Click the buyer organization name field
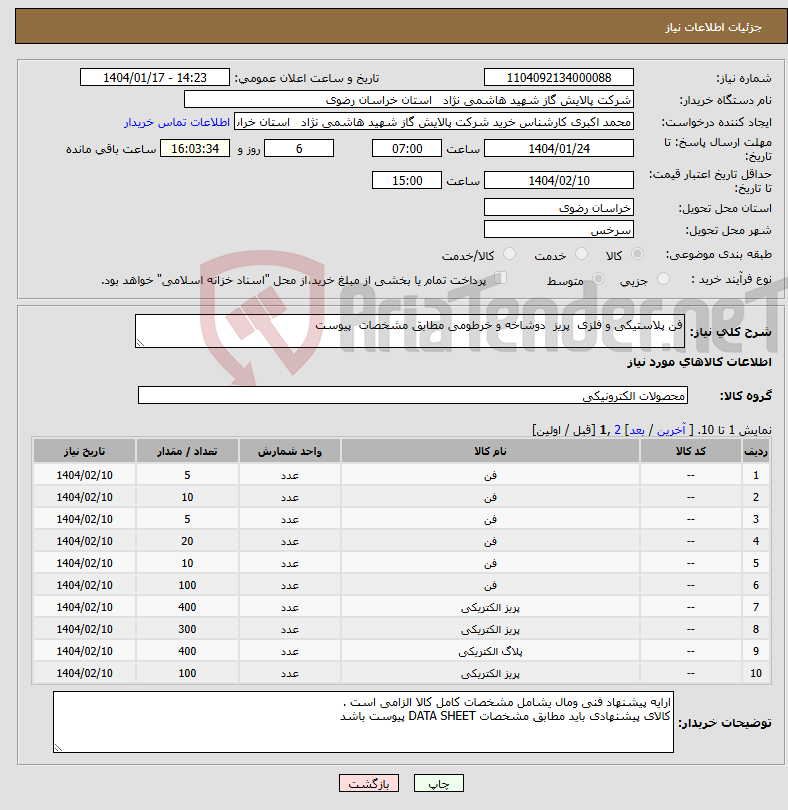The width and height of the screenshot is (788, 810). [x=409, y=100]
